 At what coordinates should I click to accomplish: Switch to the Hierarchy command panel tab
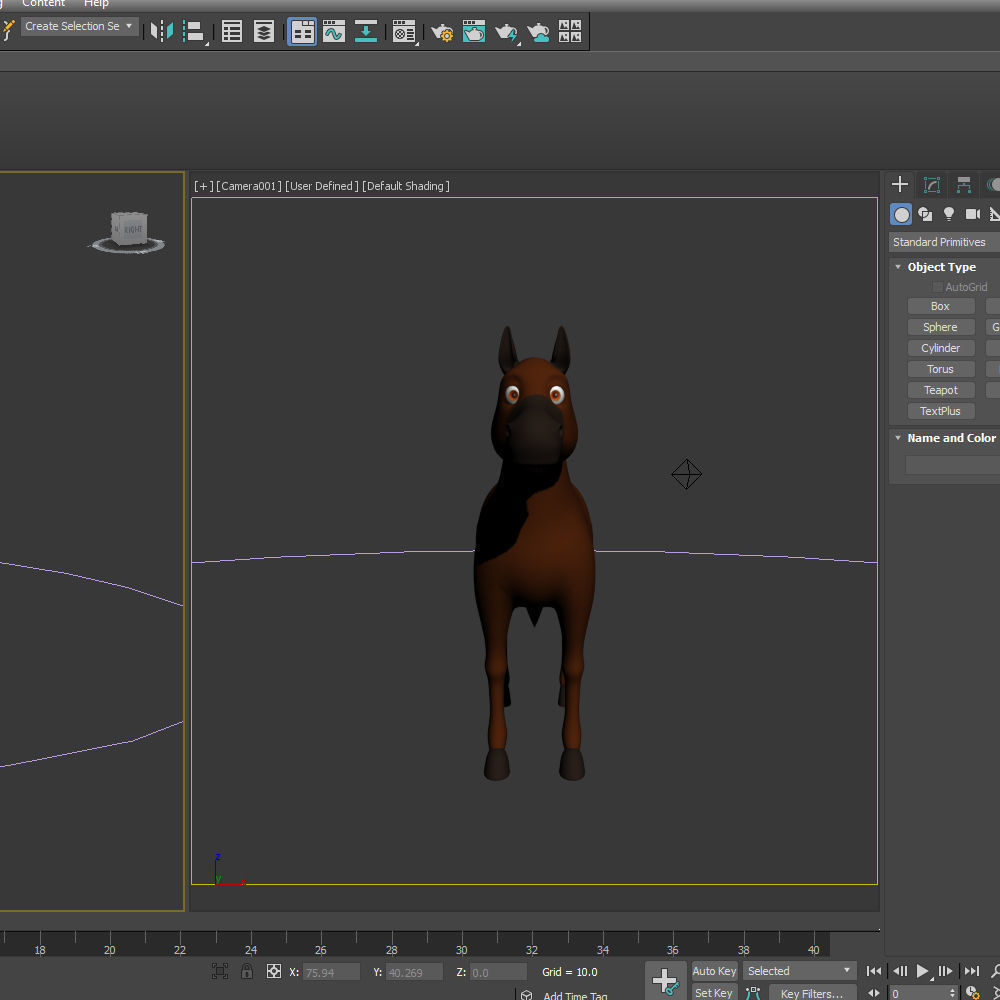(x=964, y=184)
